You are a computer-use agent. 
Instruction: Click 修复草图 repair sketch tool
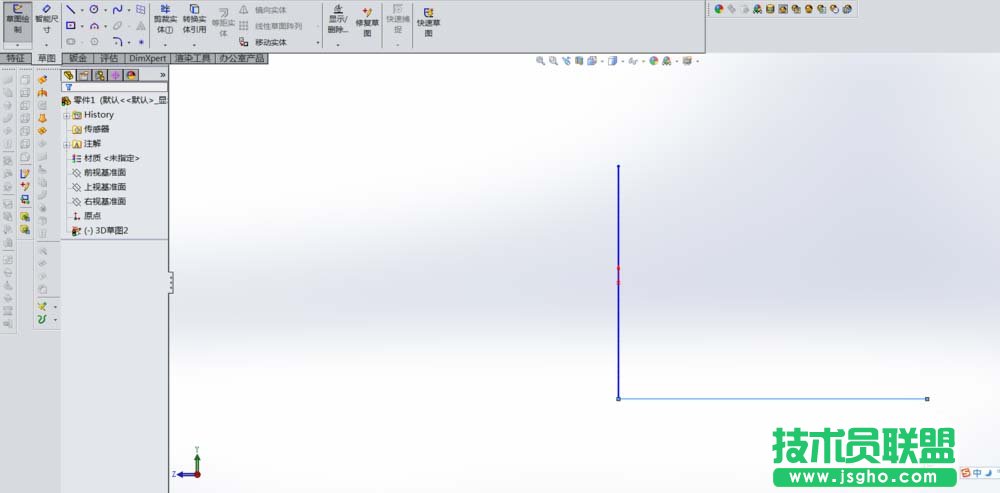(367, 22)
